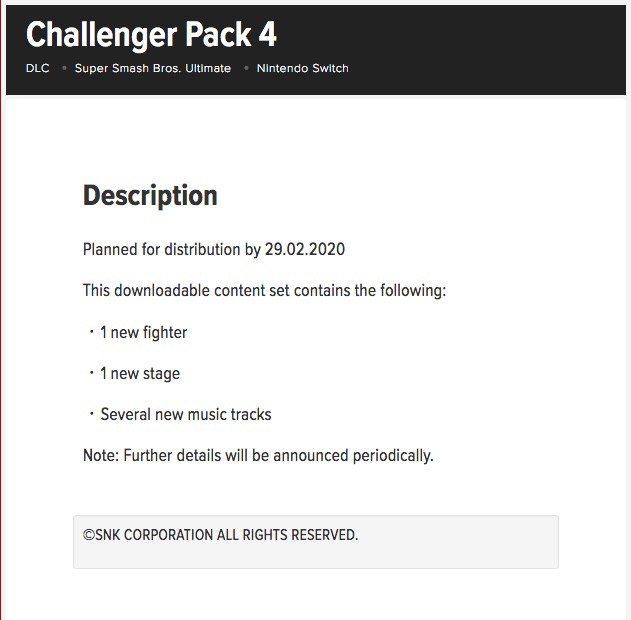
Task: Select the date 29.02.2020
Action: click(x=305, y=249)
